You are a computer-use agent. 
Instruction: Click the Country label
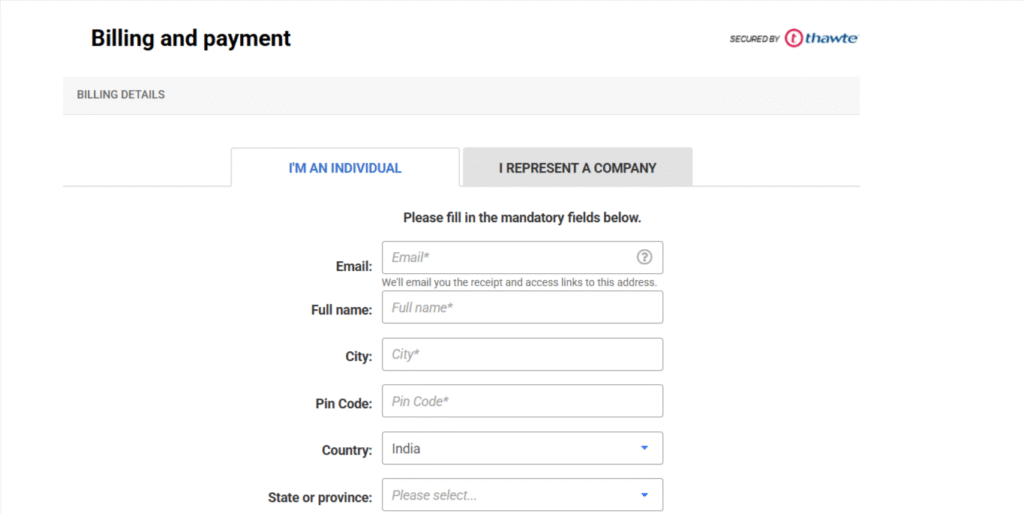click(x=347, y=451)
